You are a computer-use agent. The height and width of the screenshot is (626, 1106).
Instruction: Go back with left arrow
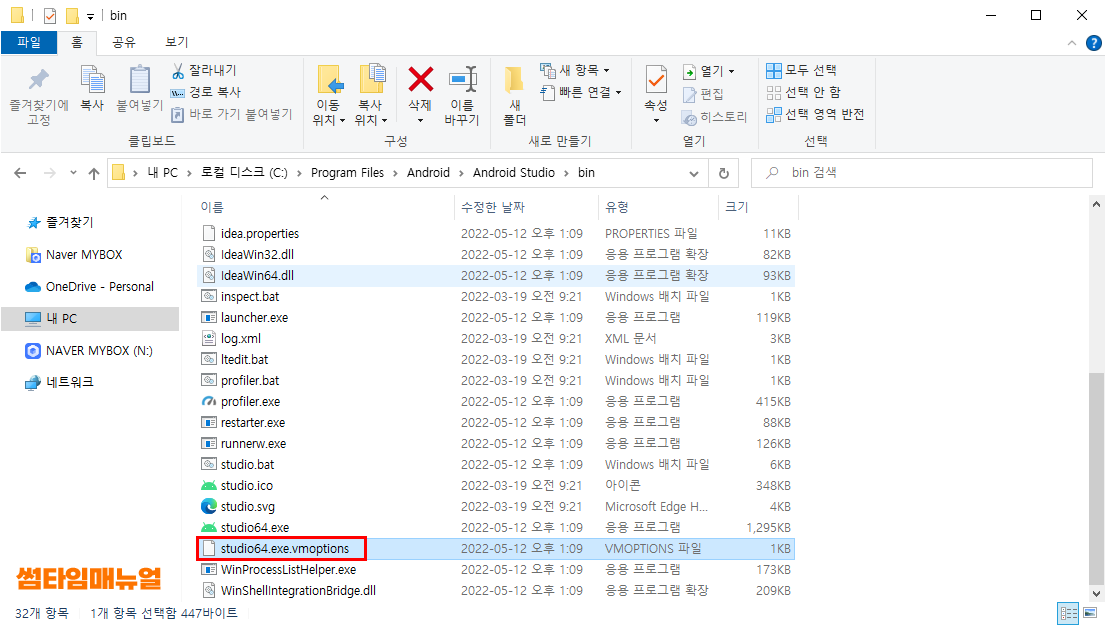point(20,173)
